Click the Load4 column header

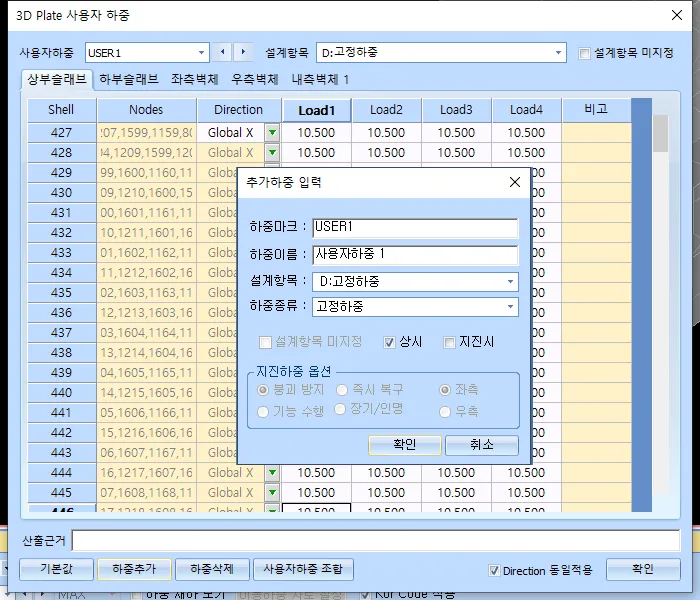click(526, 110)
